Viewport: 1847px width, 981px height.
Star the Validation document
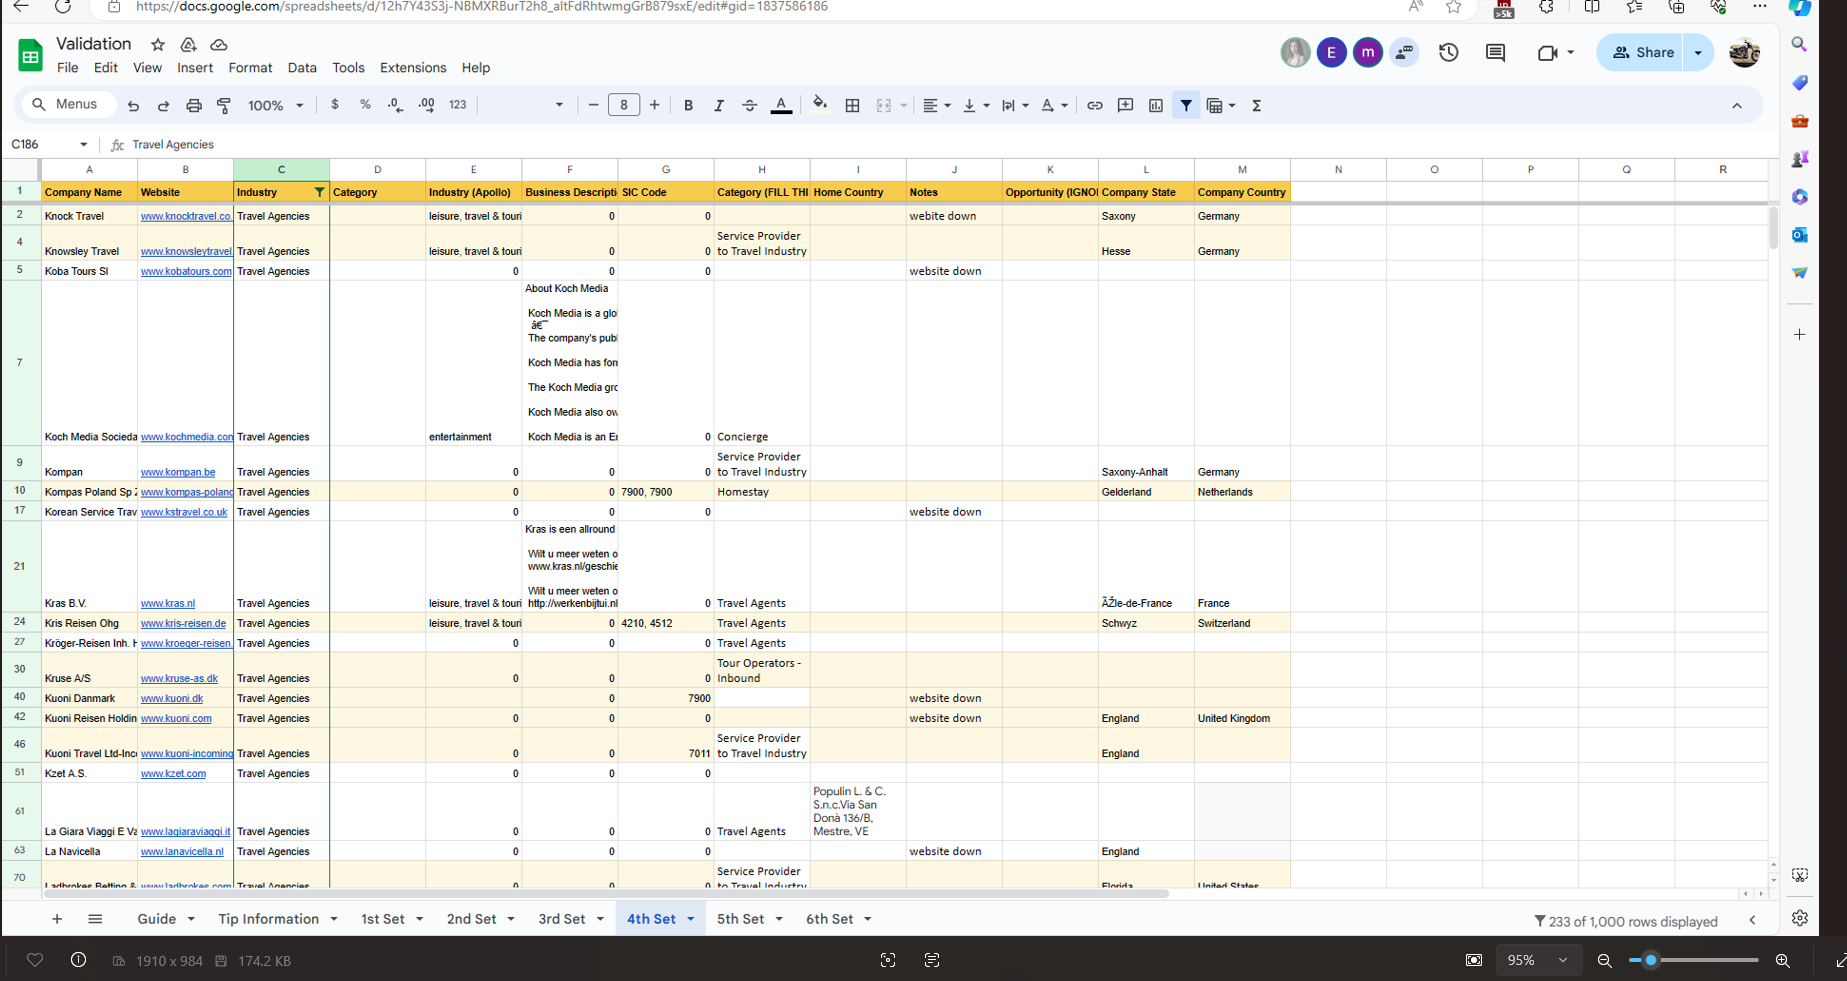point(158,45)
